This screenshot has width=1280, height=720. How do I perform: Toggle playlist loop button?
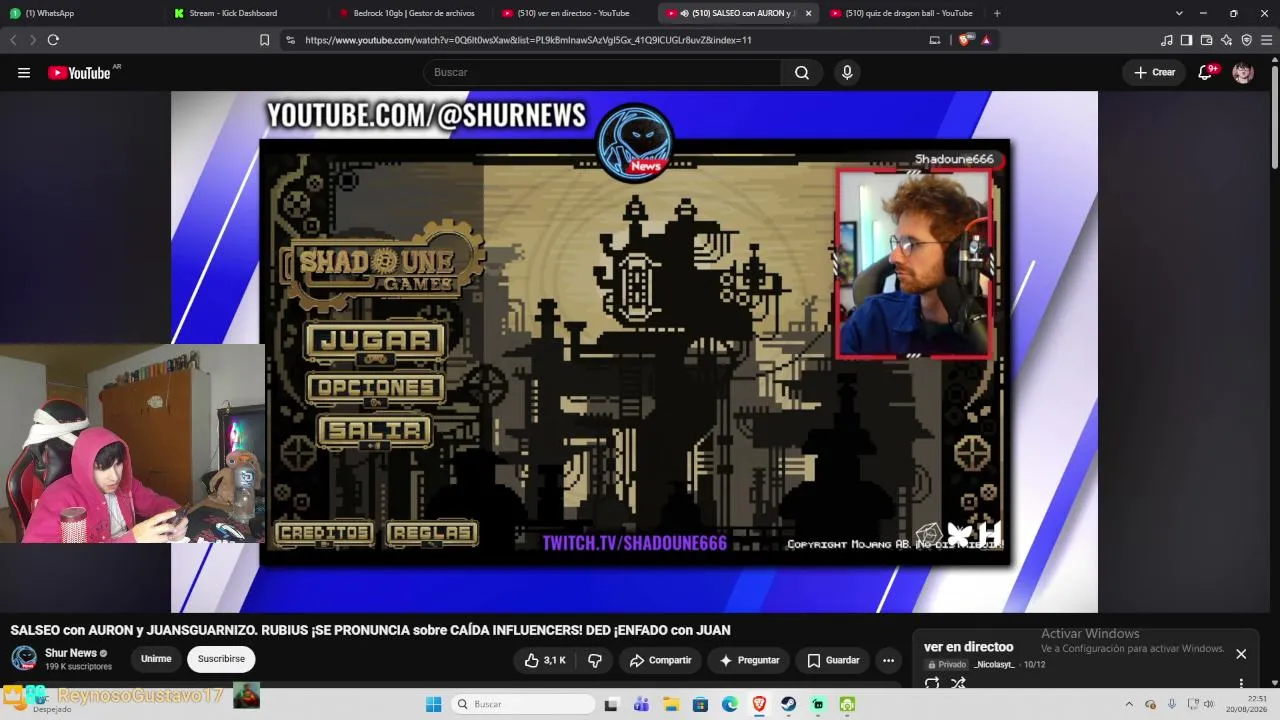pos(932,683)
